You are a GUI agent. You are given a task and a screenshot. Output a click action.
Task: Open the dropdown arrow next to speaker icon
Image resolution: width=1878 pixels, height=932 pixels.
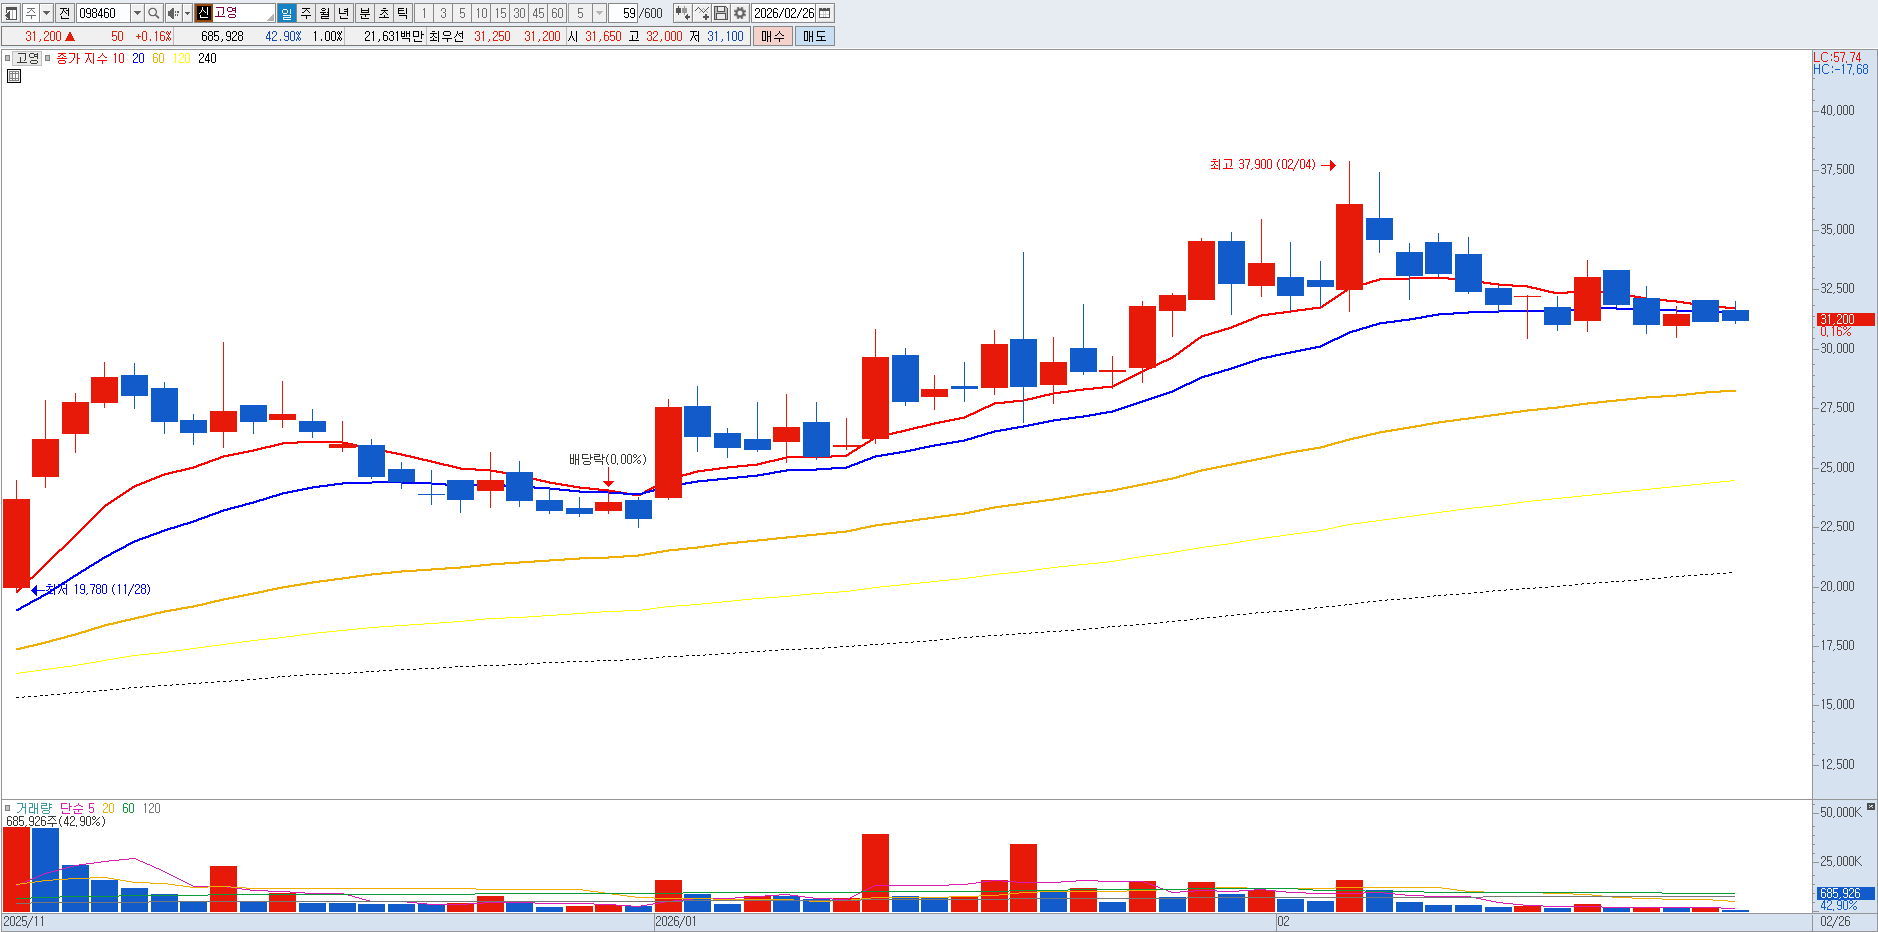click(187, 13)
